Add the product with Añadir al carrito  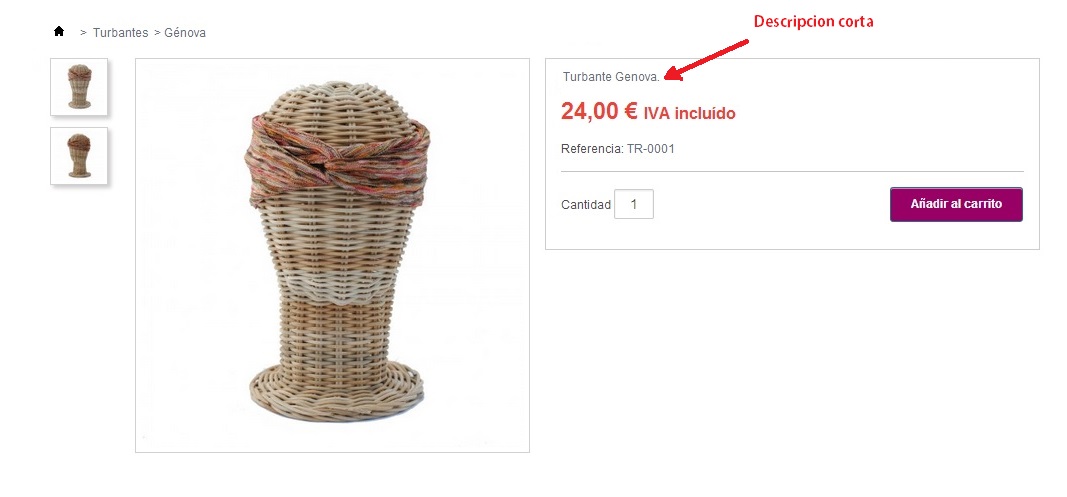[956, 204]
